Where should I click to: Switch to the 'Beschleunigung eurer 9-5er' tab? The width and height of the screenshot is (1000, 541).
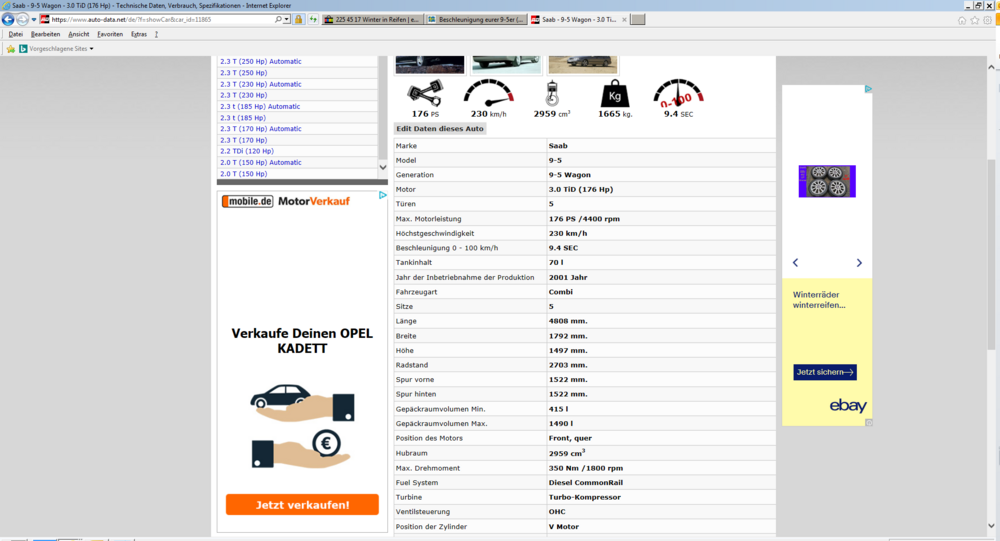point(476,20)
